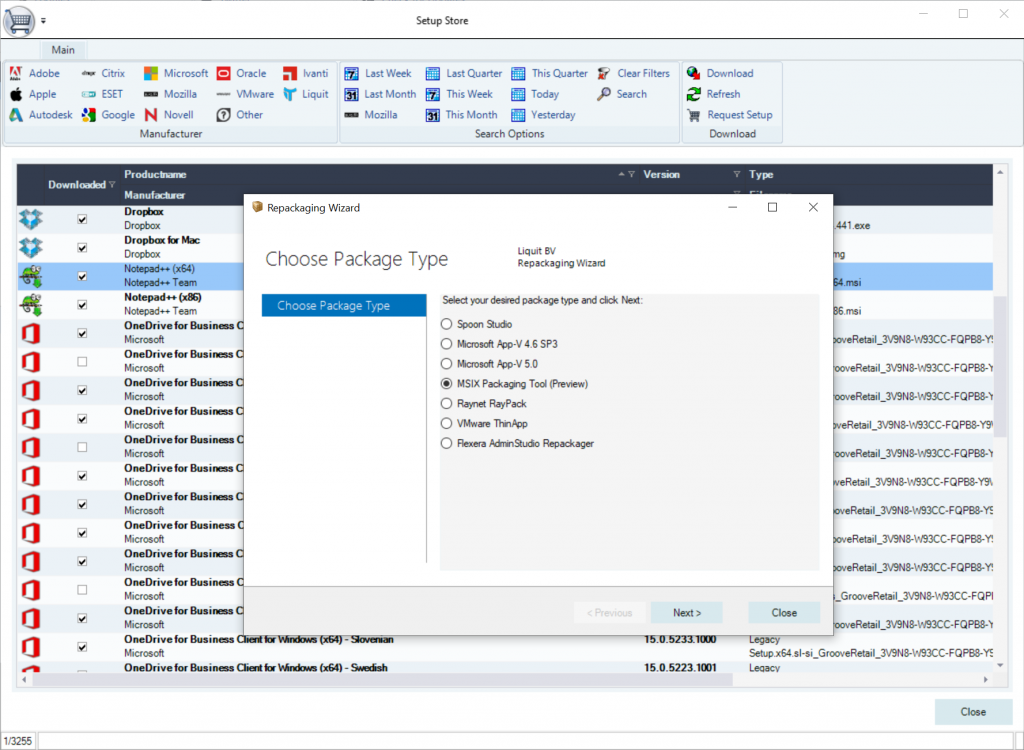The width and height of the screenshot is (1024, 750).
Task: Filter by Microsoft manufacturer
Action: coord(176,73)
